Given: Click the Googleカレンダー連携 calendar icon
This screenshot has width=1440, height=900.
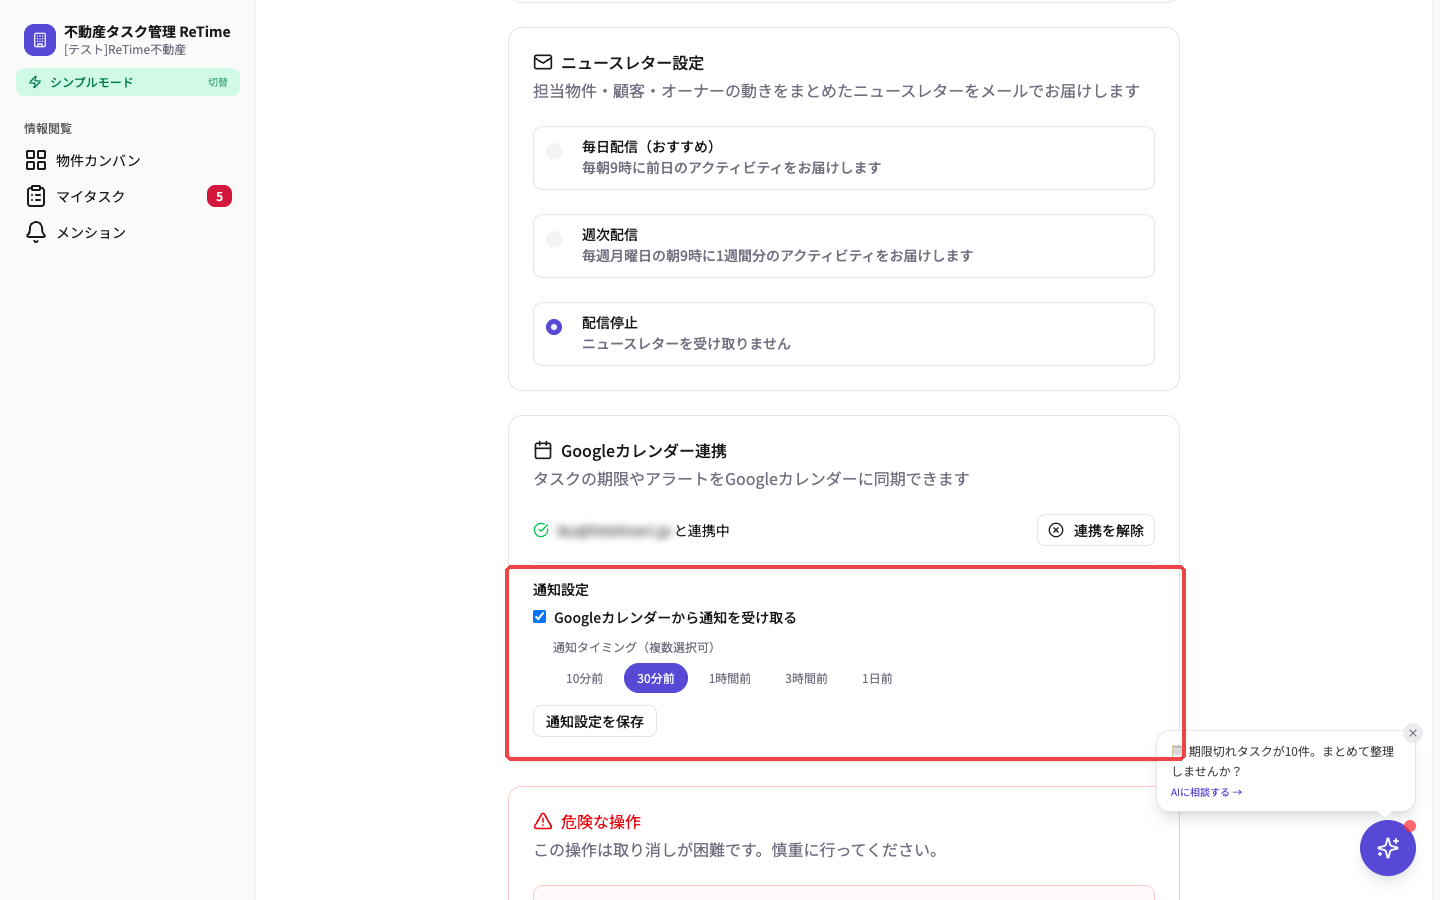Looking at the screenshot, I should [x=543, y=450].
